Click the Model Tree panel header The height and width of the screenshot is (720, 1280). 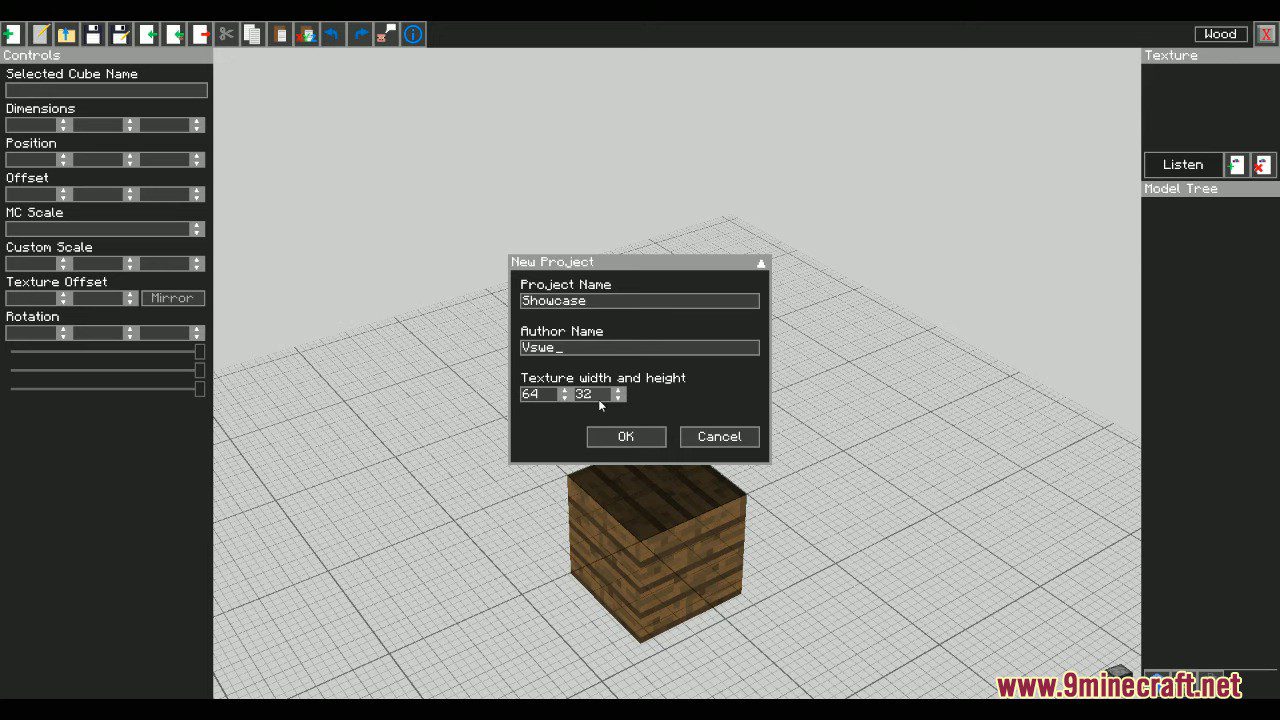(x=1210, y=189)
